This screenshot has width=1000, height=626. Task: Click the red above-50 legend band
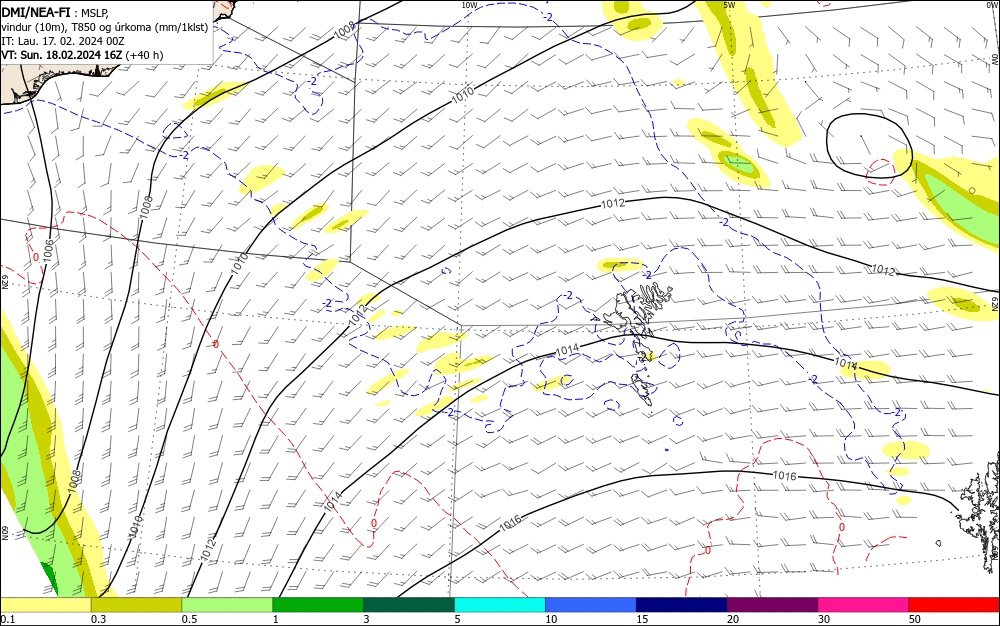click(954, 605)
